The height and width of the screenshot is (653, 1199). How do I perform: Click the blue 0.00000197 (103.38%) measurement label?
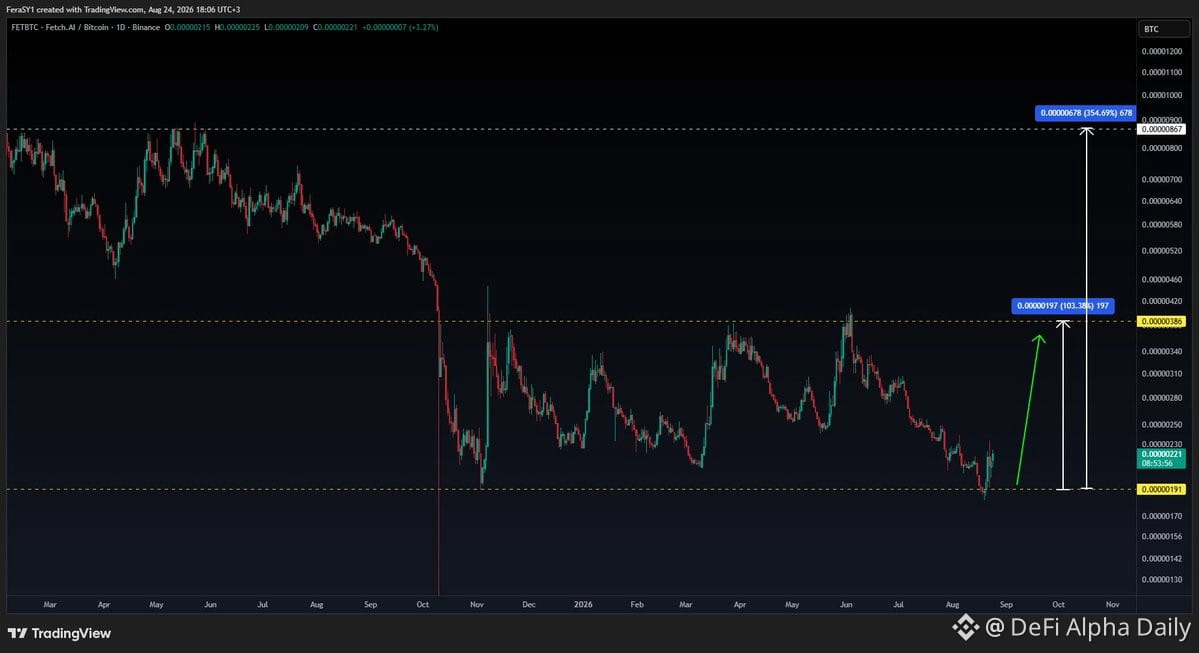point(1062,306)
